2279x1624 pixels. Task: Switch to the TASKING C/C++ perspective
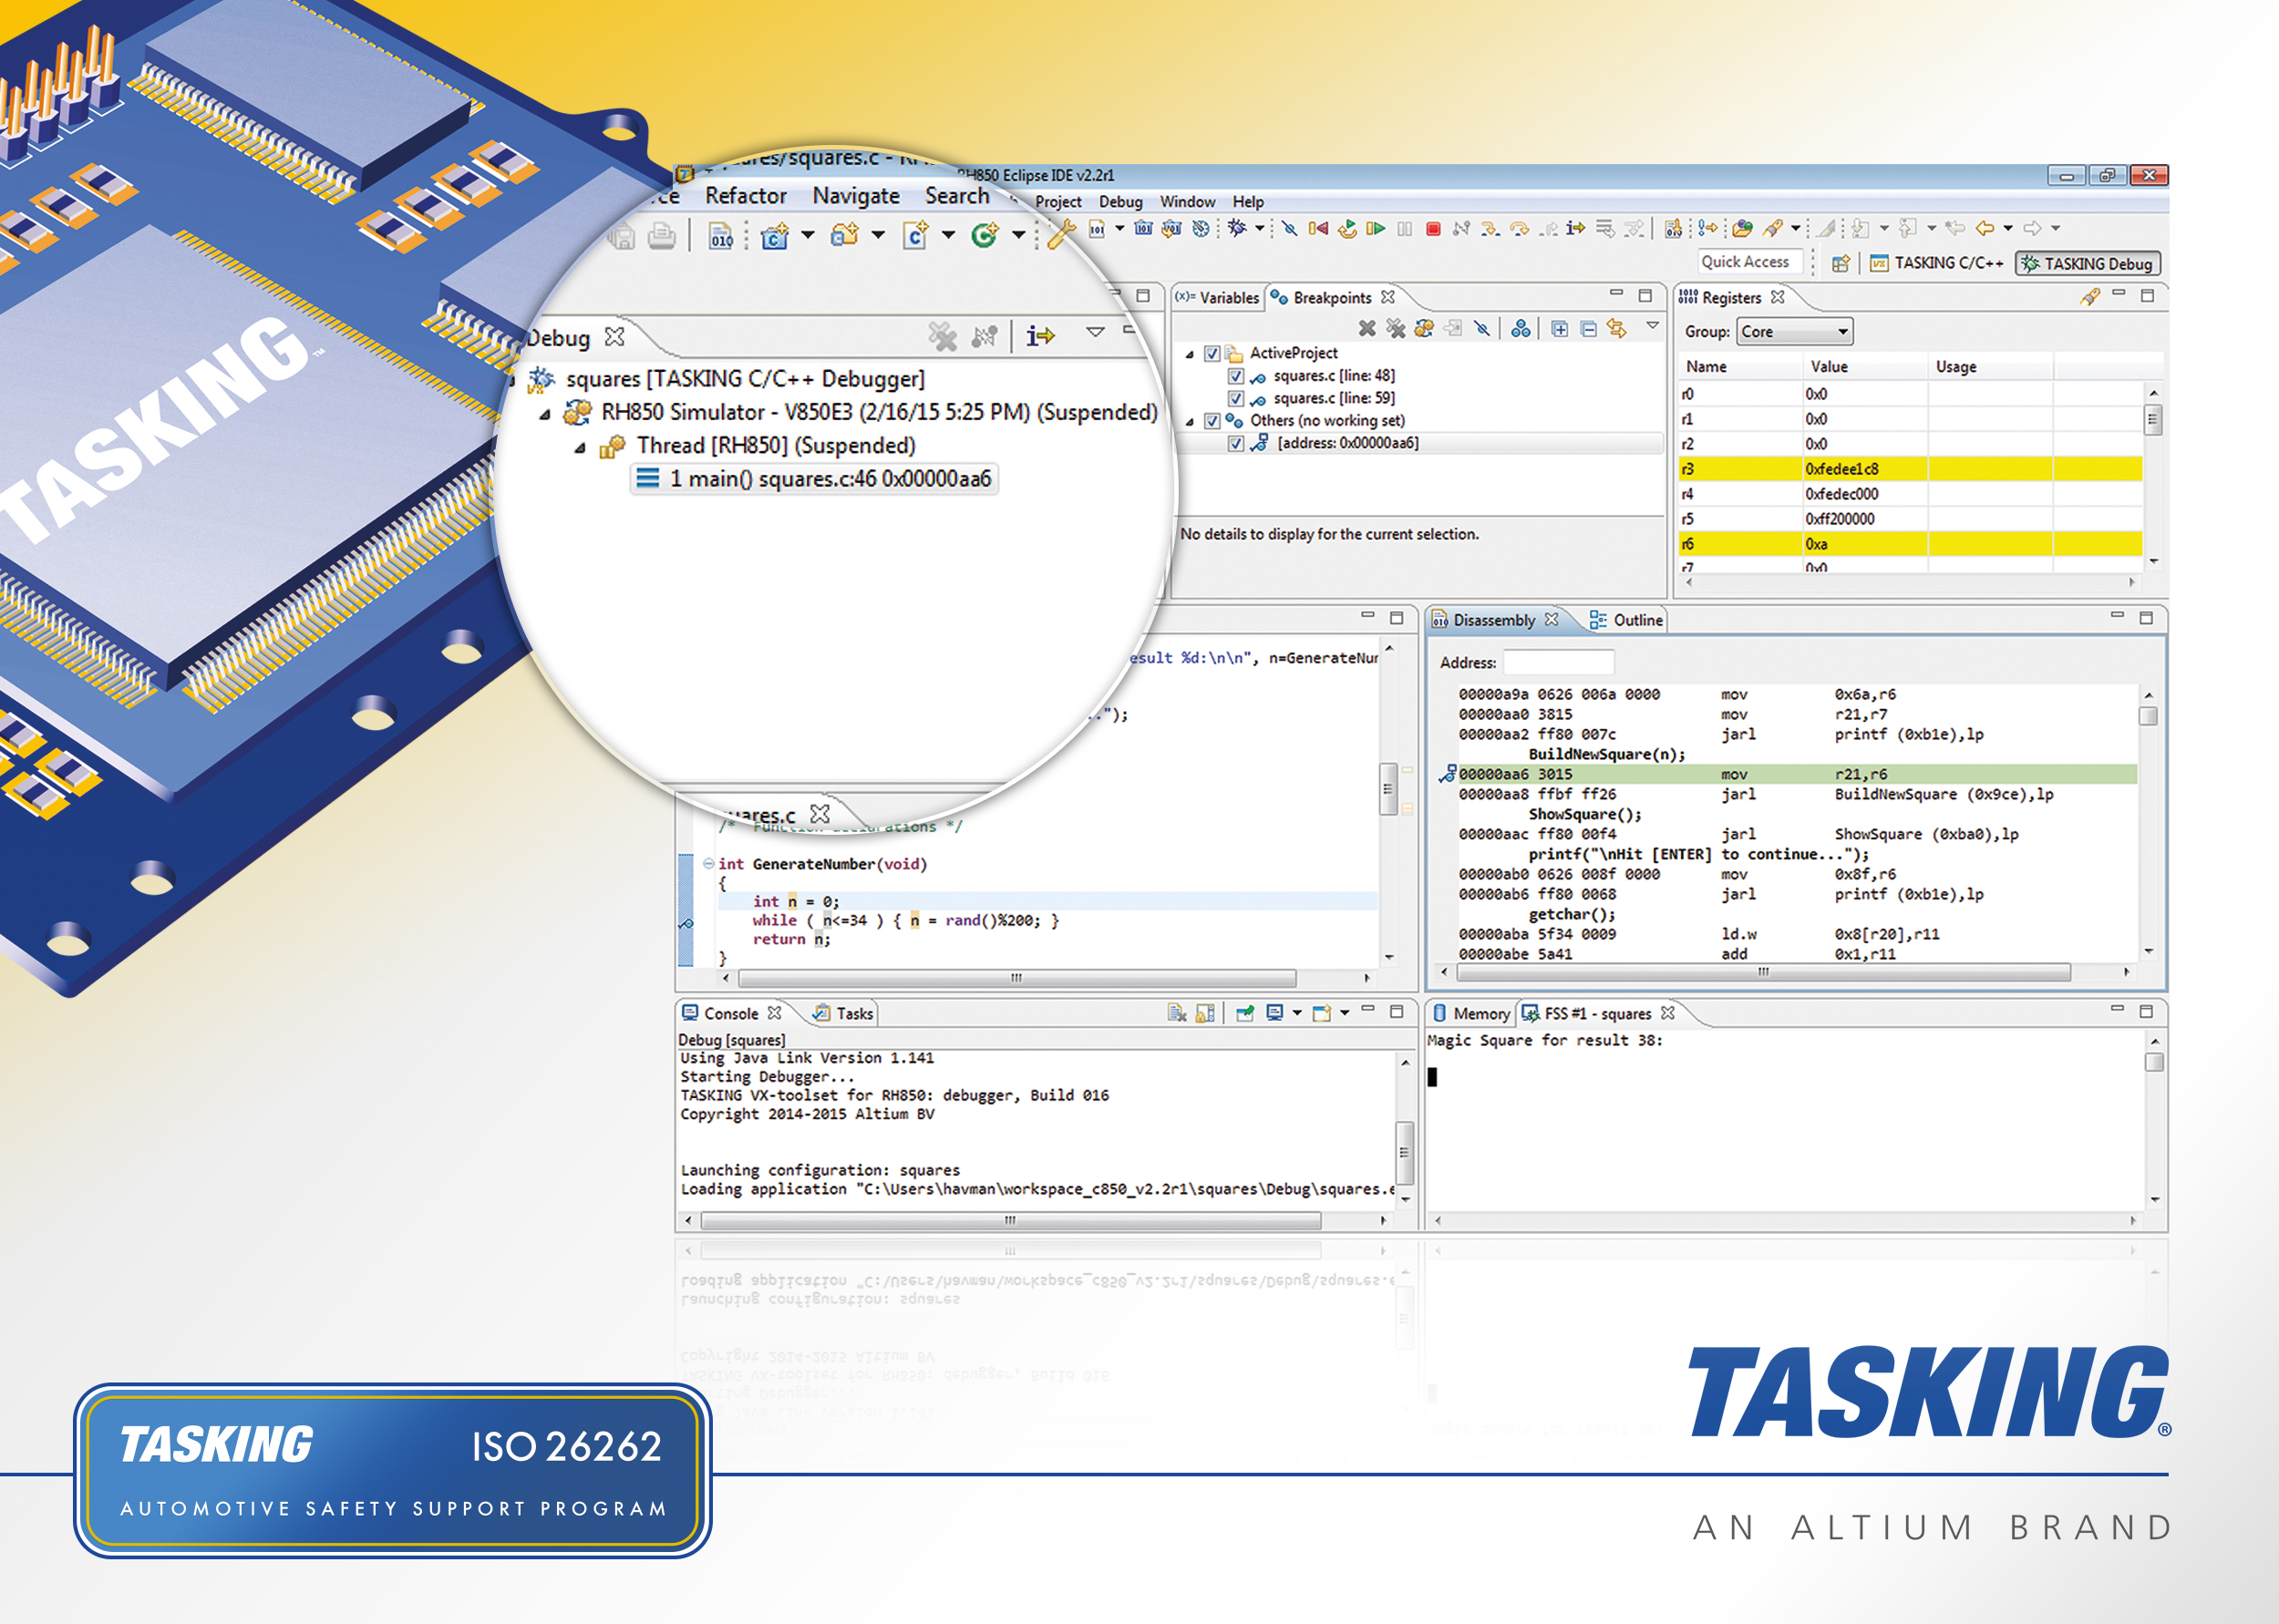point(1938,263)
